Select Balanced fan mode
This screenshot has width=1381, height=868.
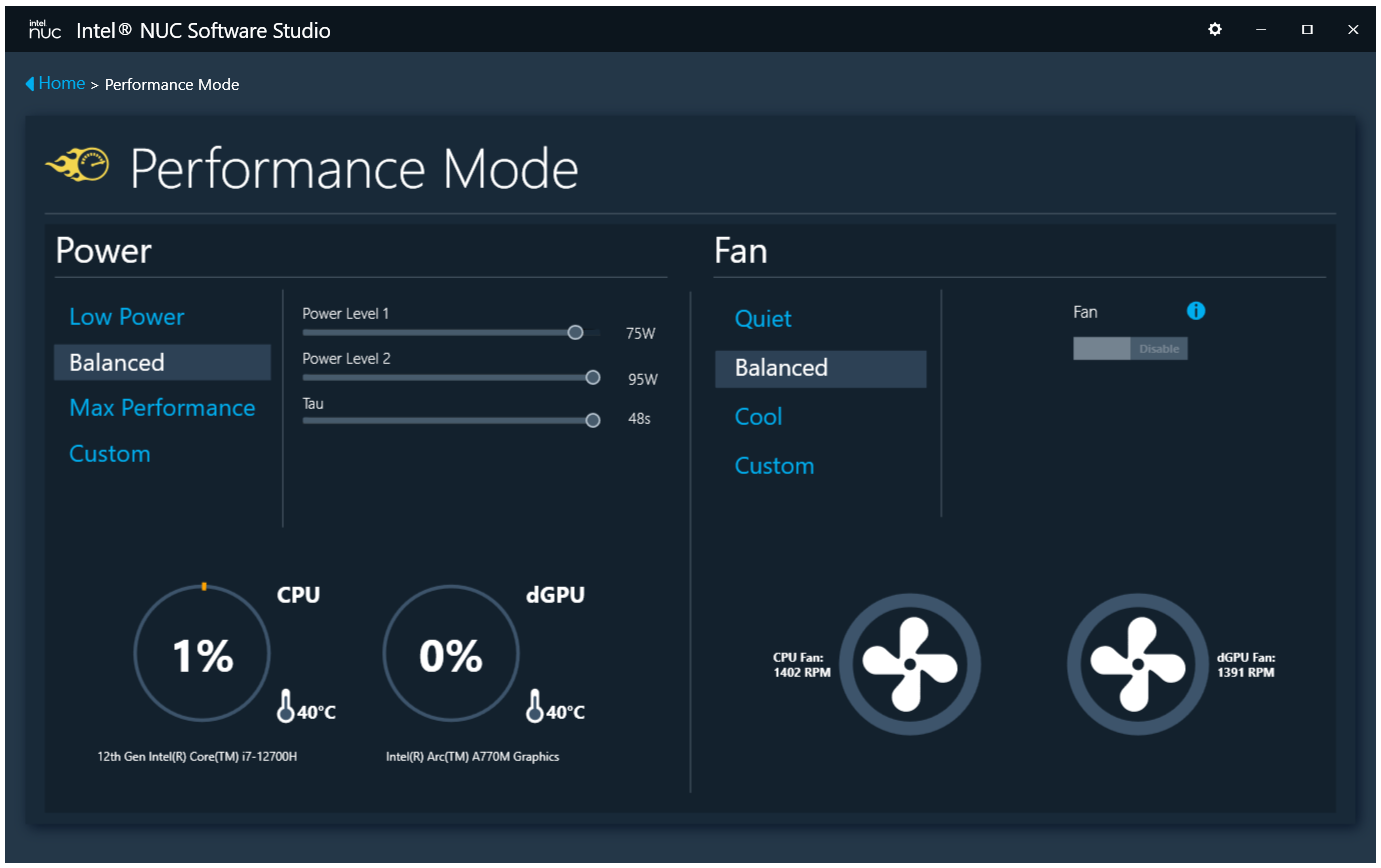[x=821, y=368]
